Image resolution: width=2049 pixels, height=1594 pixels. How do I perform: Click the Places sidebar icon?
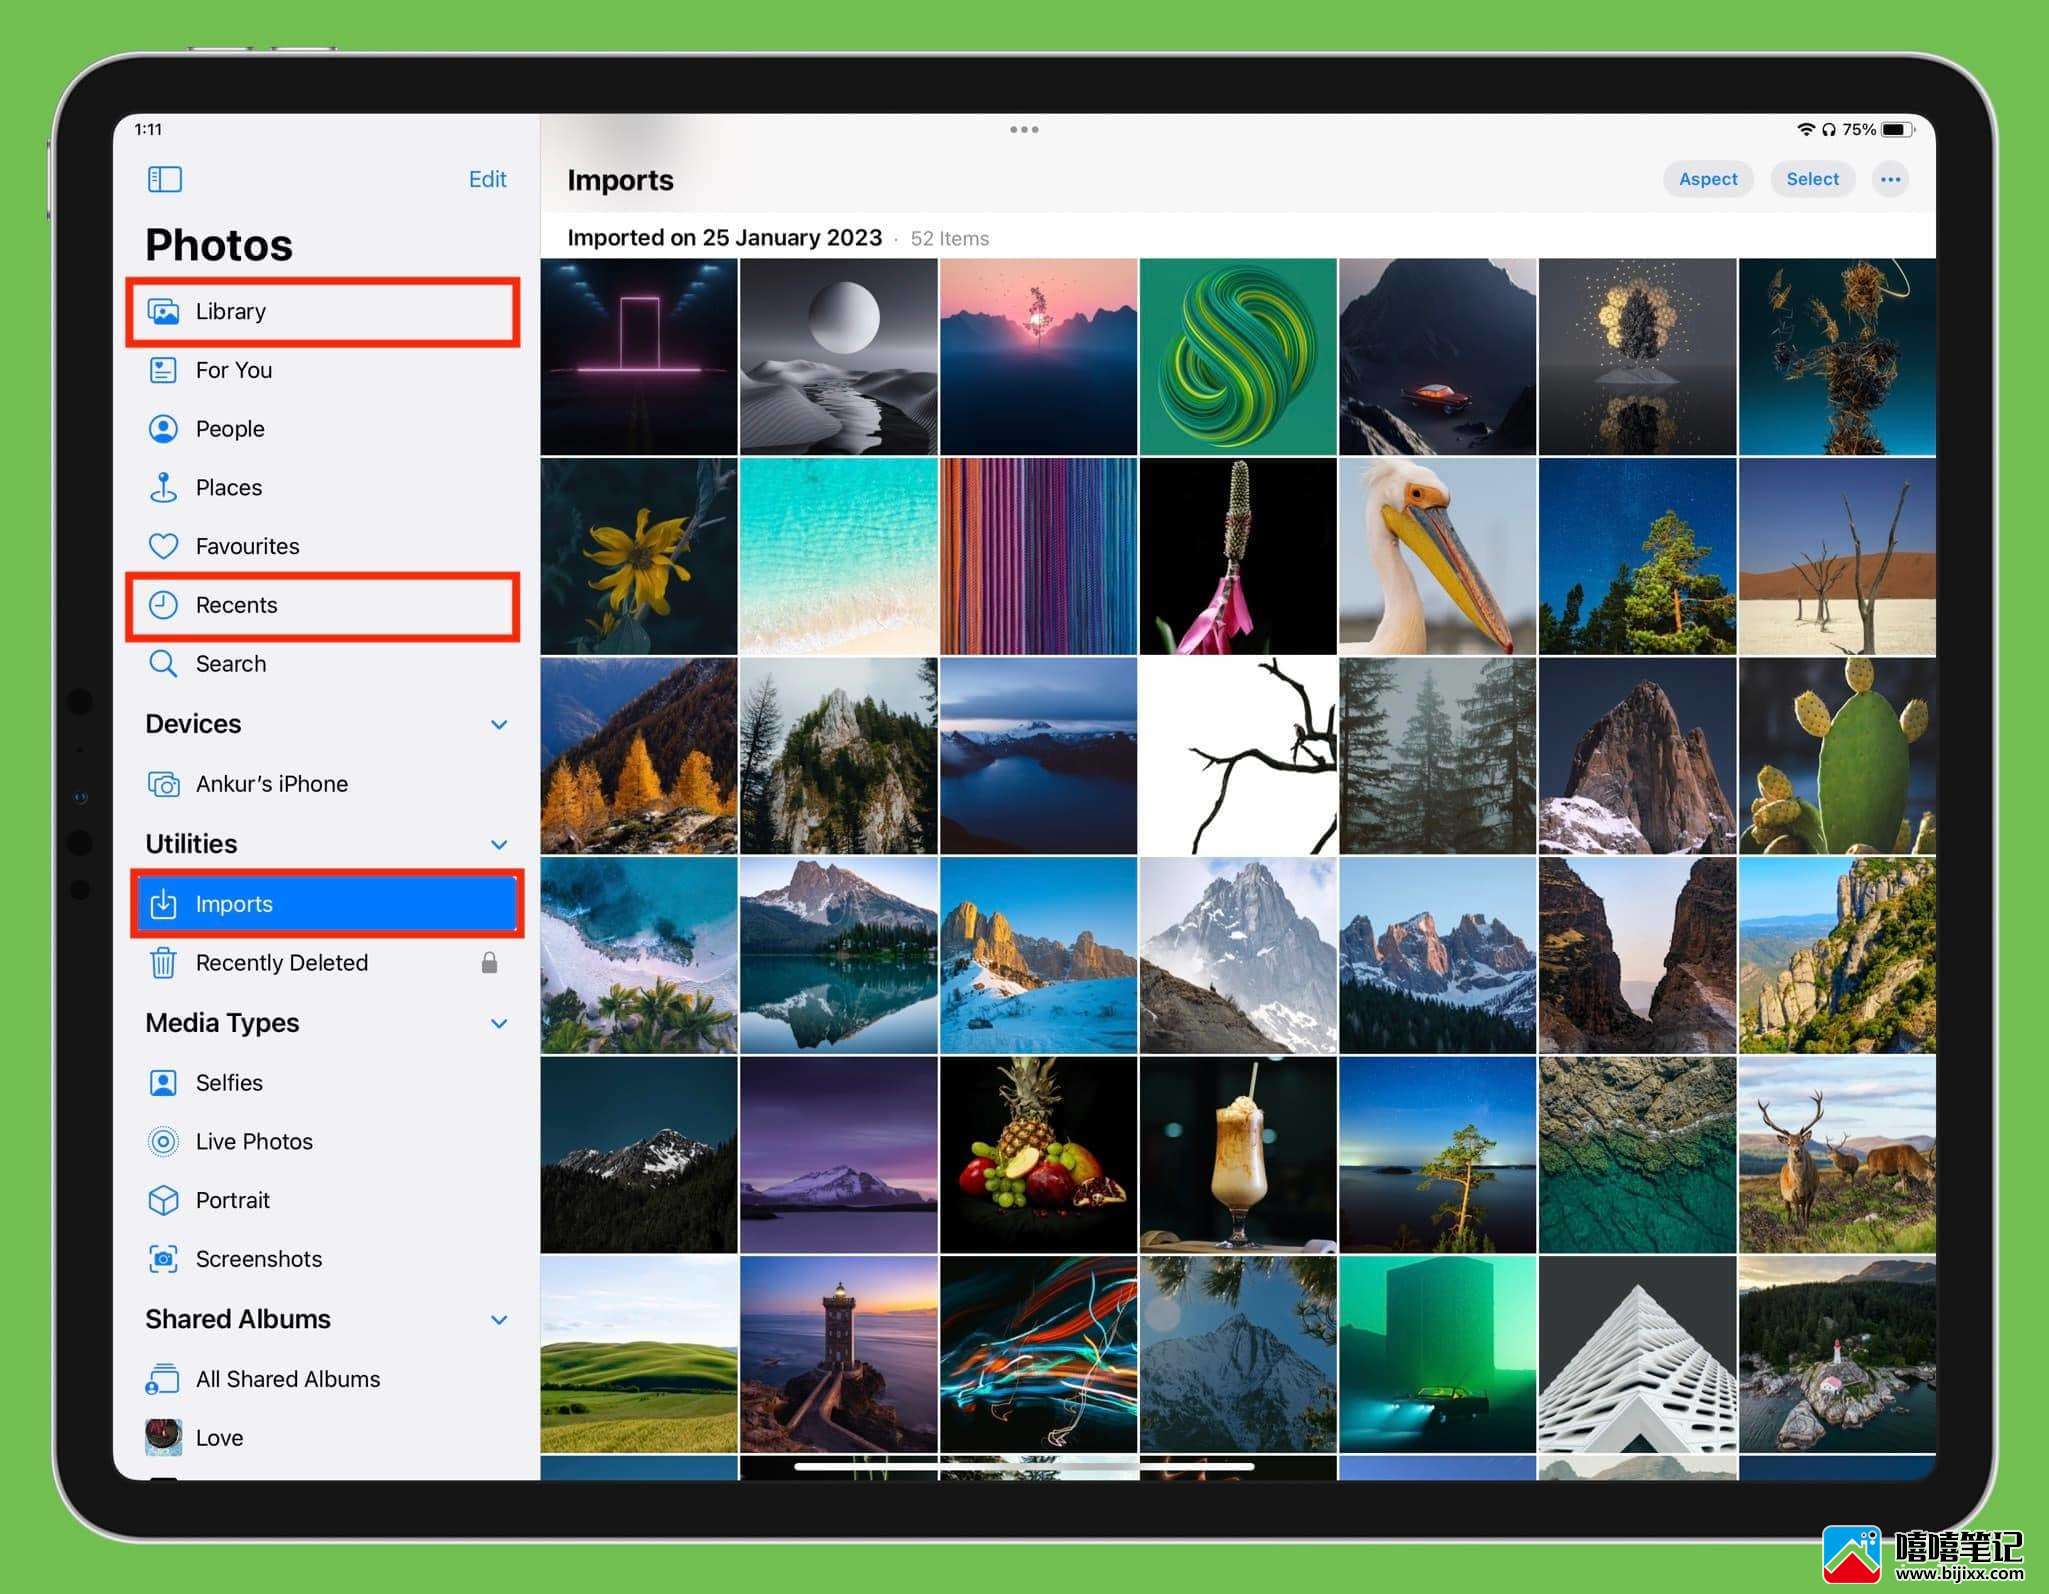165,488
